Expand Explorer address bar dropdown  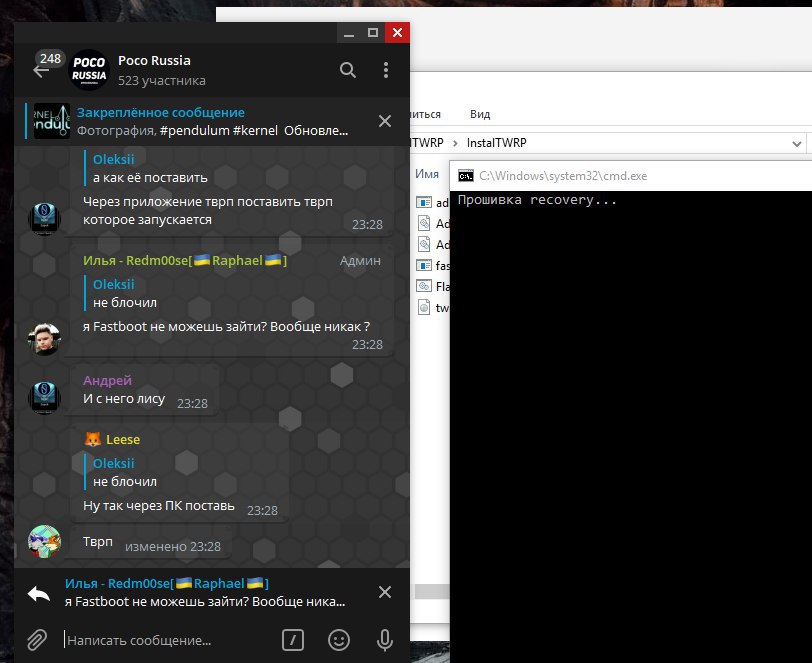point(796,143)
